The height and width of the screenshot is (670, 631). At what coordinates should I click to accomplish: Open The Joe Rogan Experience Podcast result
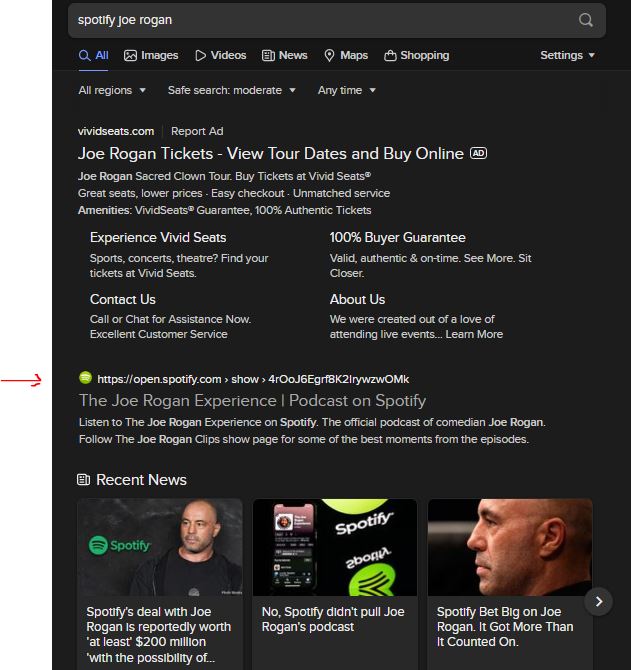pyautogui.click(x=252, y=400)
